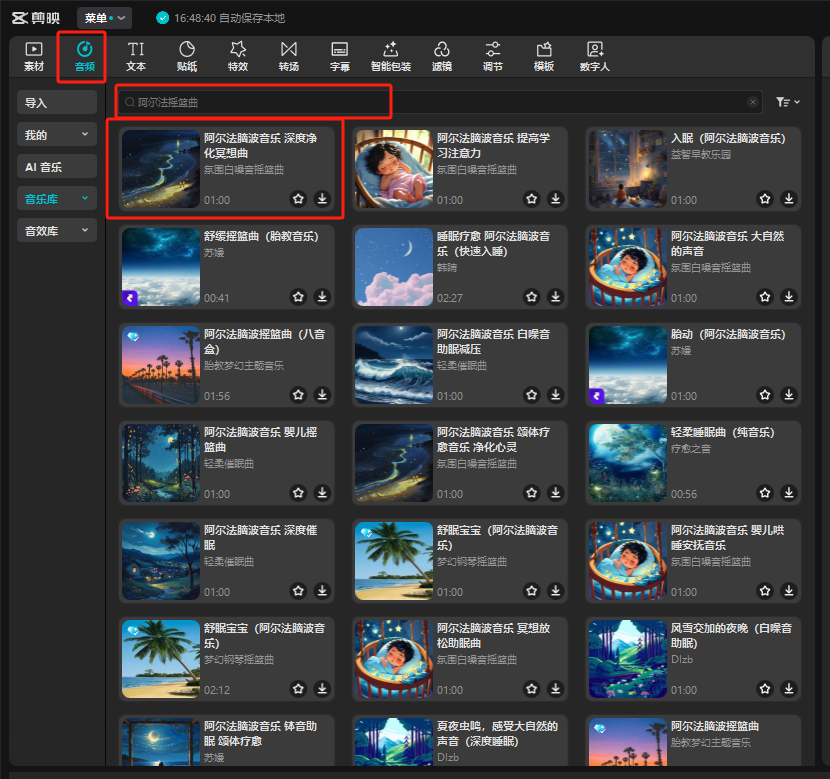This screenshot has width=830, height=779.
Task: Expand the 音效库 sidebar section
Action: point(57,231)
